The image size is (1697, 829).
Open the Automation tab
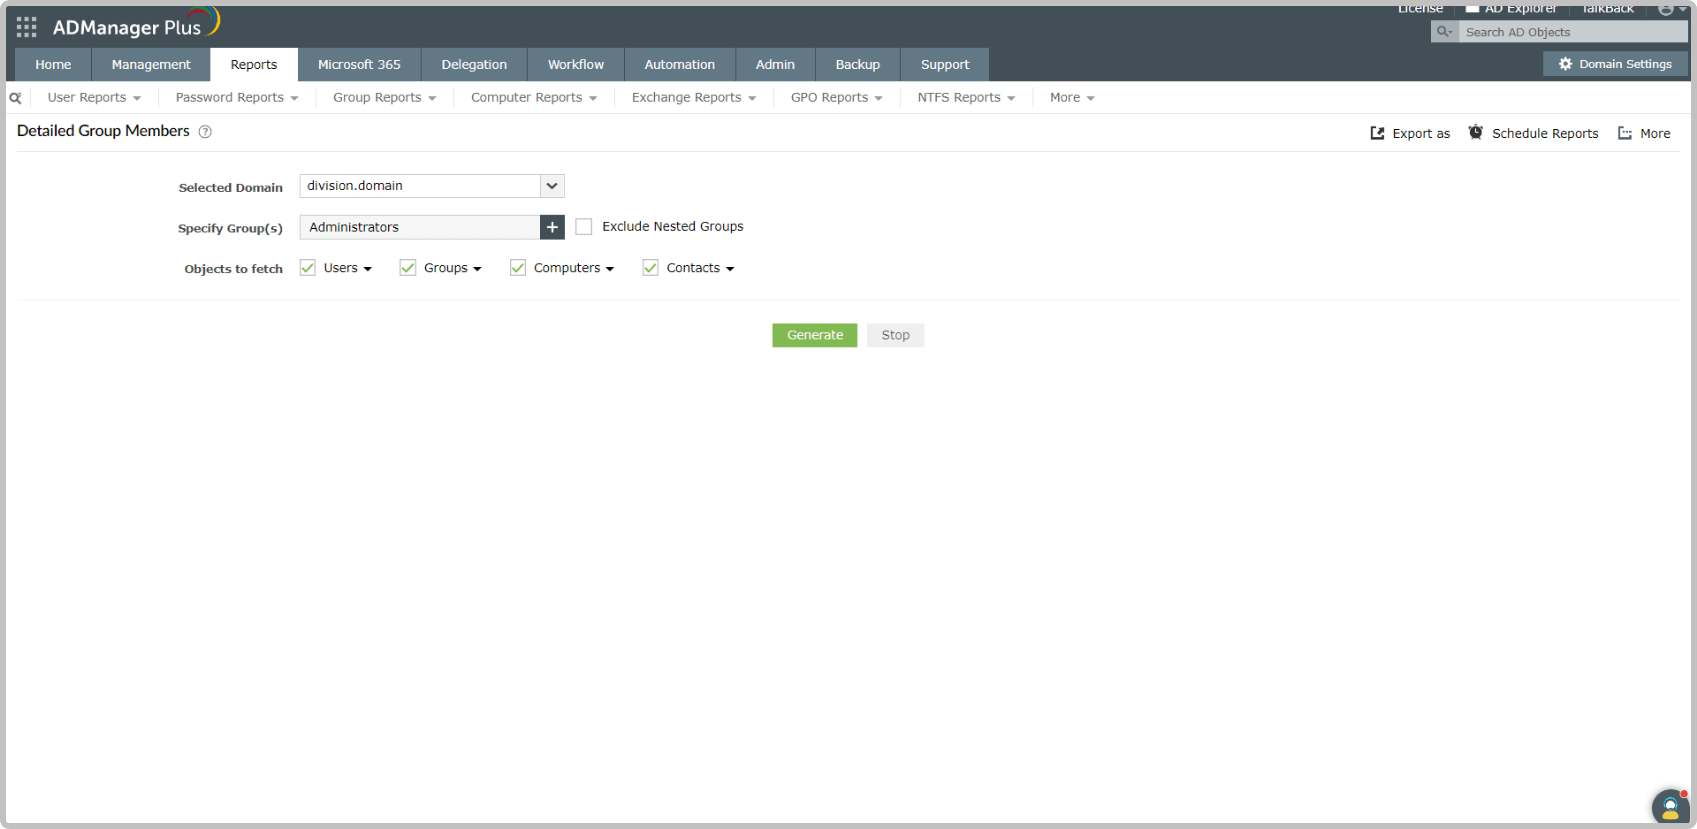(680, 65)
